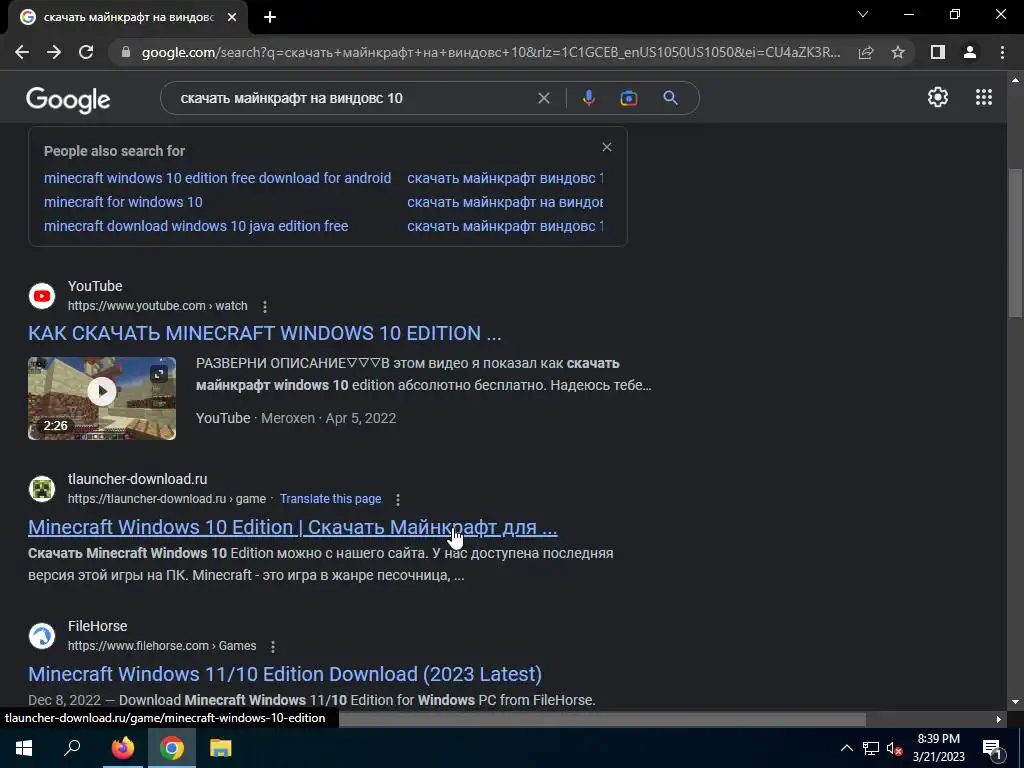Click the vertical scrollbar down arrow
The image size is (1024, 768).
point(1015,702)
